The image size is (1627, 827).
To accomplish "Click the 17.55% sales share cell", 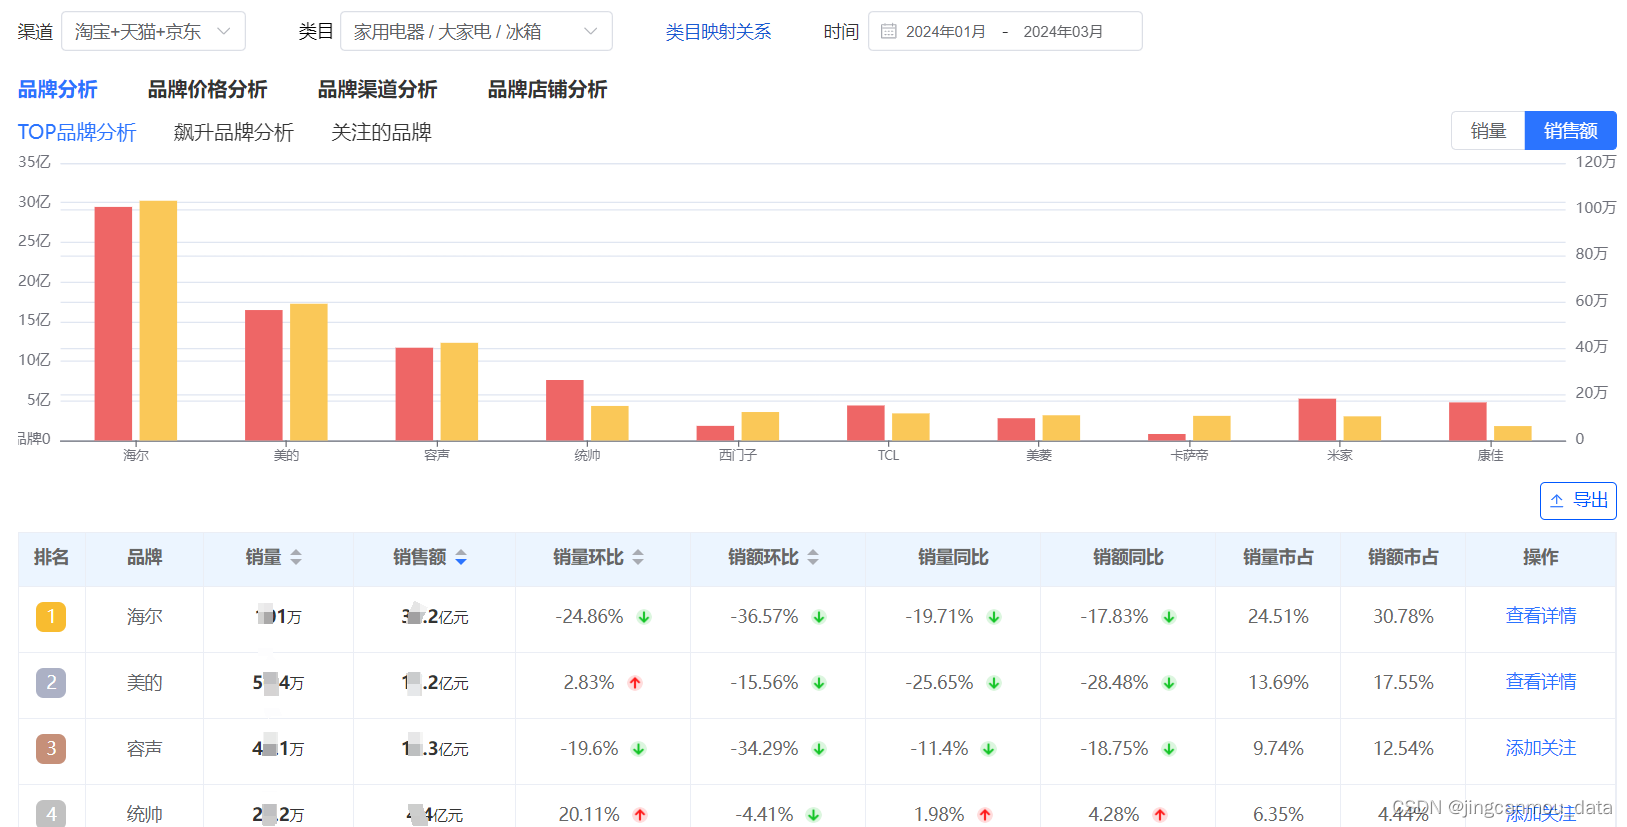I will [x=1403, y=683].
